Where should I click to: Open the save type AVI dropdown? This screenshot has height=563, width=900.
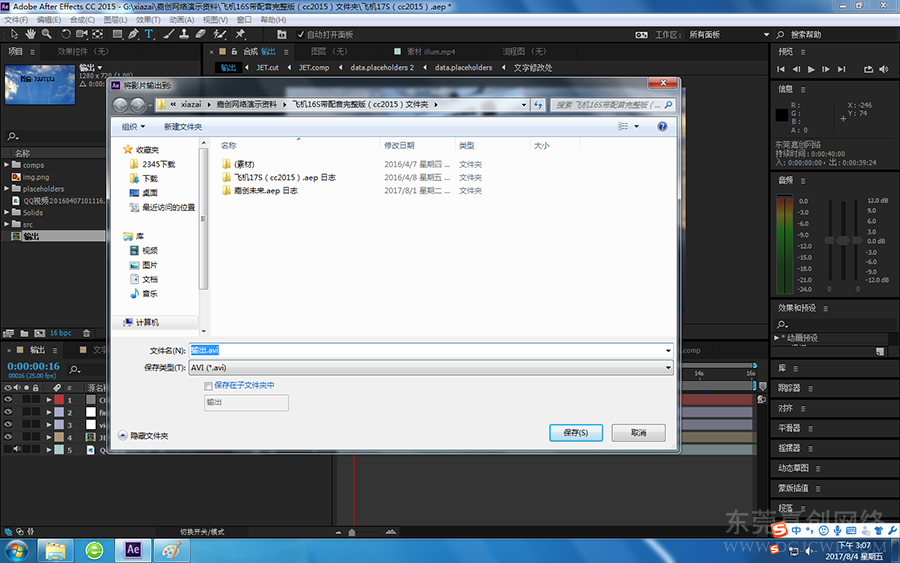pos(430,368)
